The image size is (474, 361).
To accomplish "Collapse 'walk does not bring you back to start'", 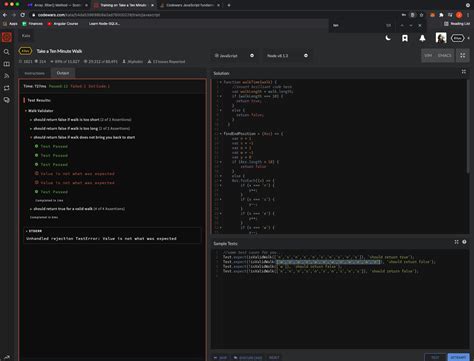I will pos(83,137).
